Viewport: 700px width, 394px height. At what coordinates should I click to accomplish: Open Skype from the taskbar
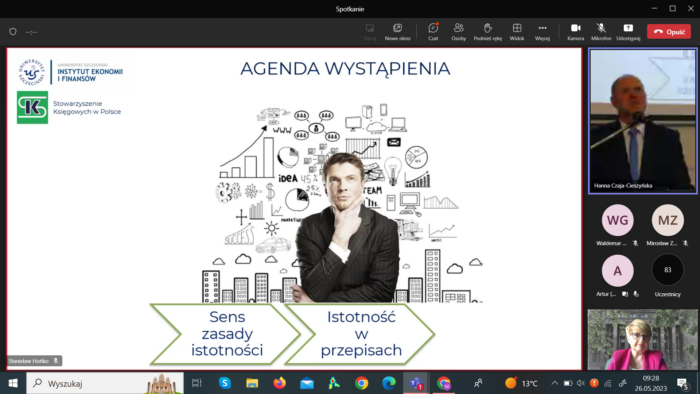[225, 383]
